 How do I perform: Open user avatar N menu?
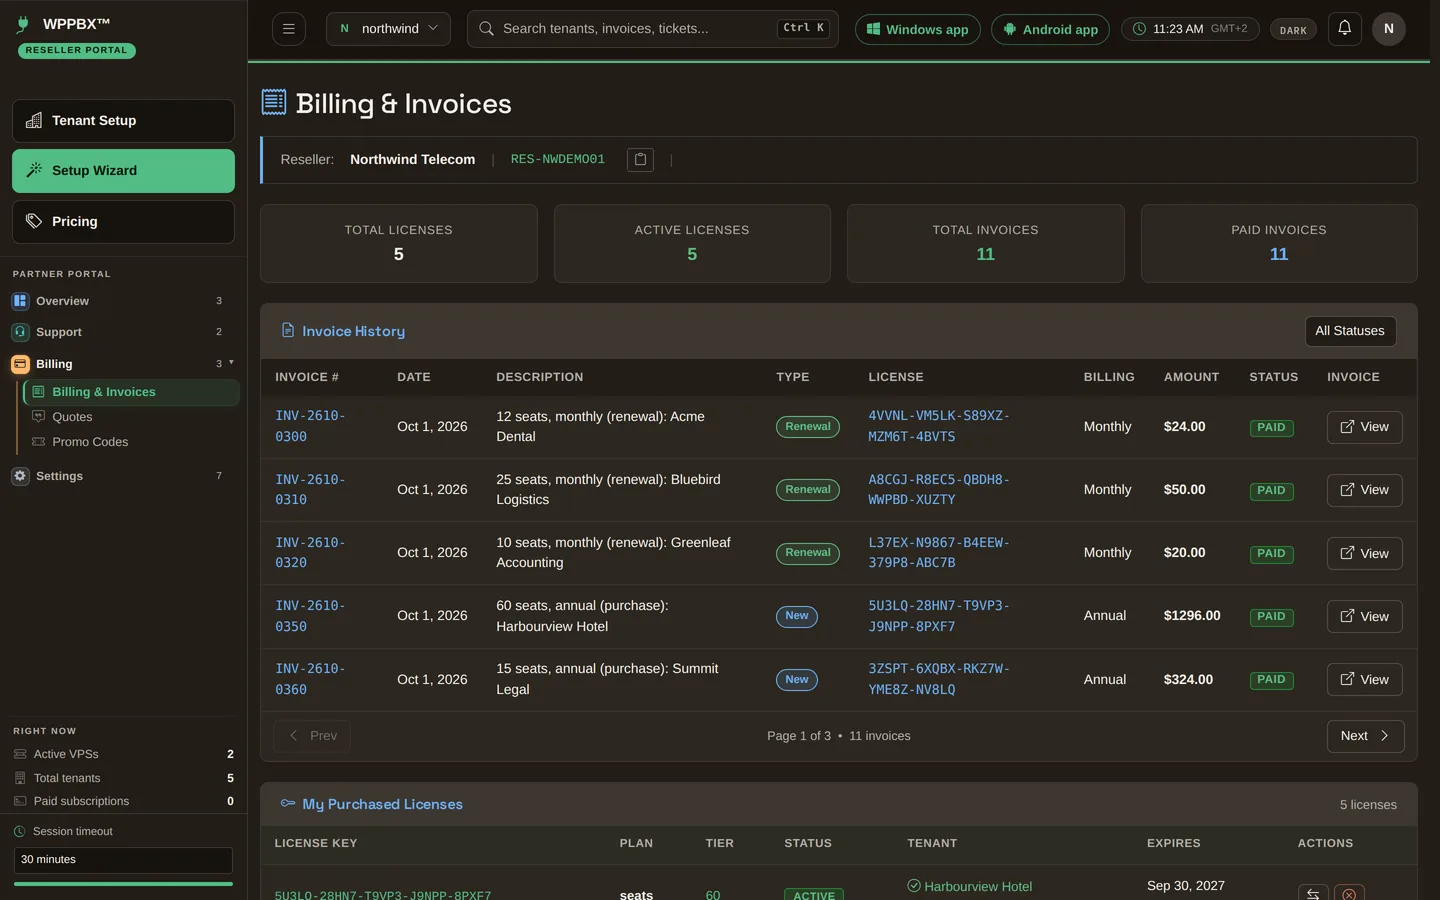(1388, 29)
